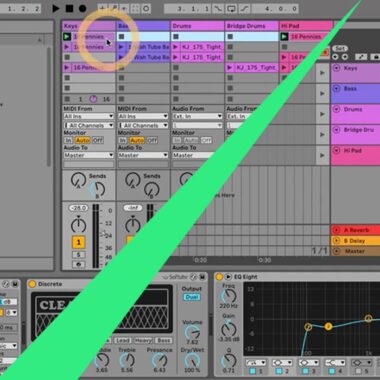Collapse the Keys track in arrangement list
The image size is (380, 380).
[336, 68]
